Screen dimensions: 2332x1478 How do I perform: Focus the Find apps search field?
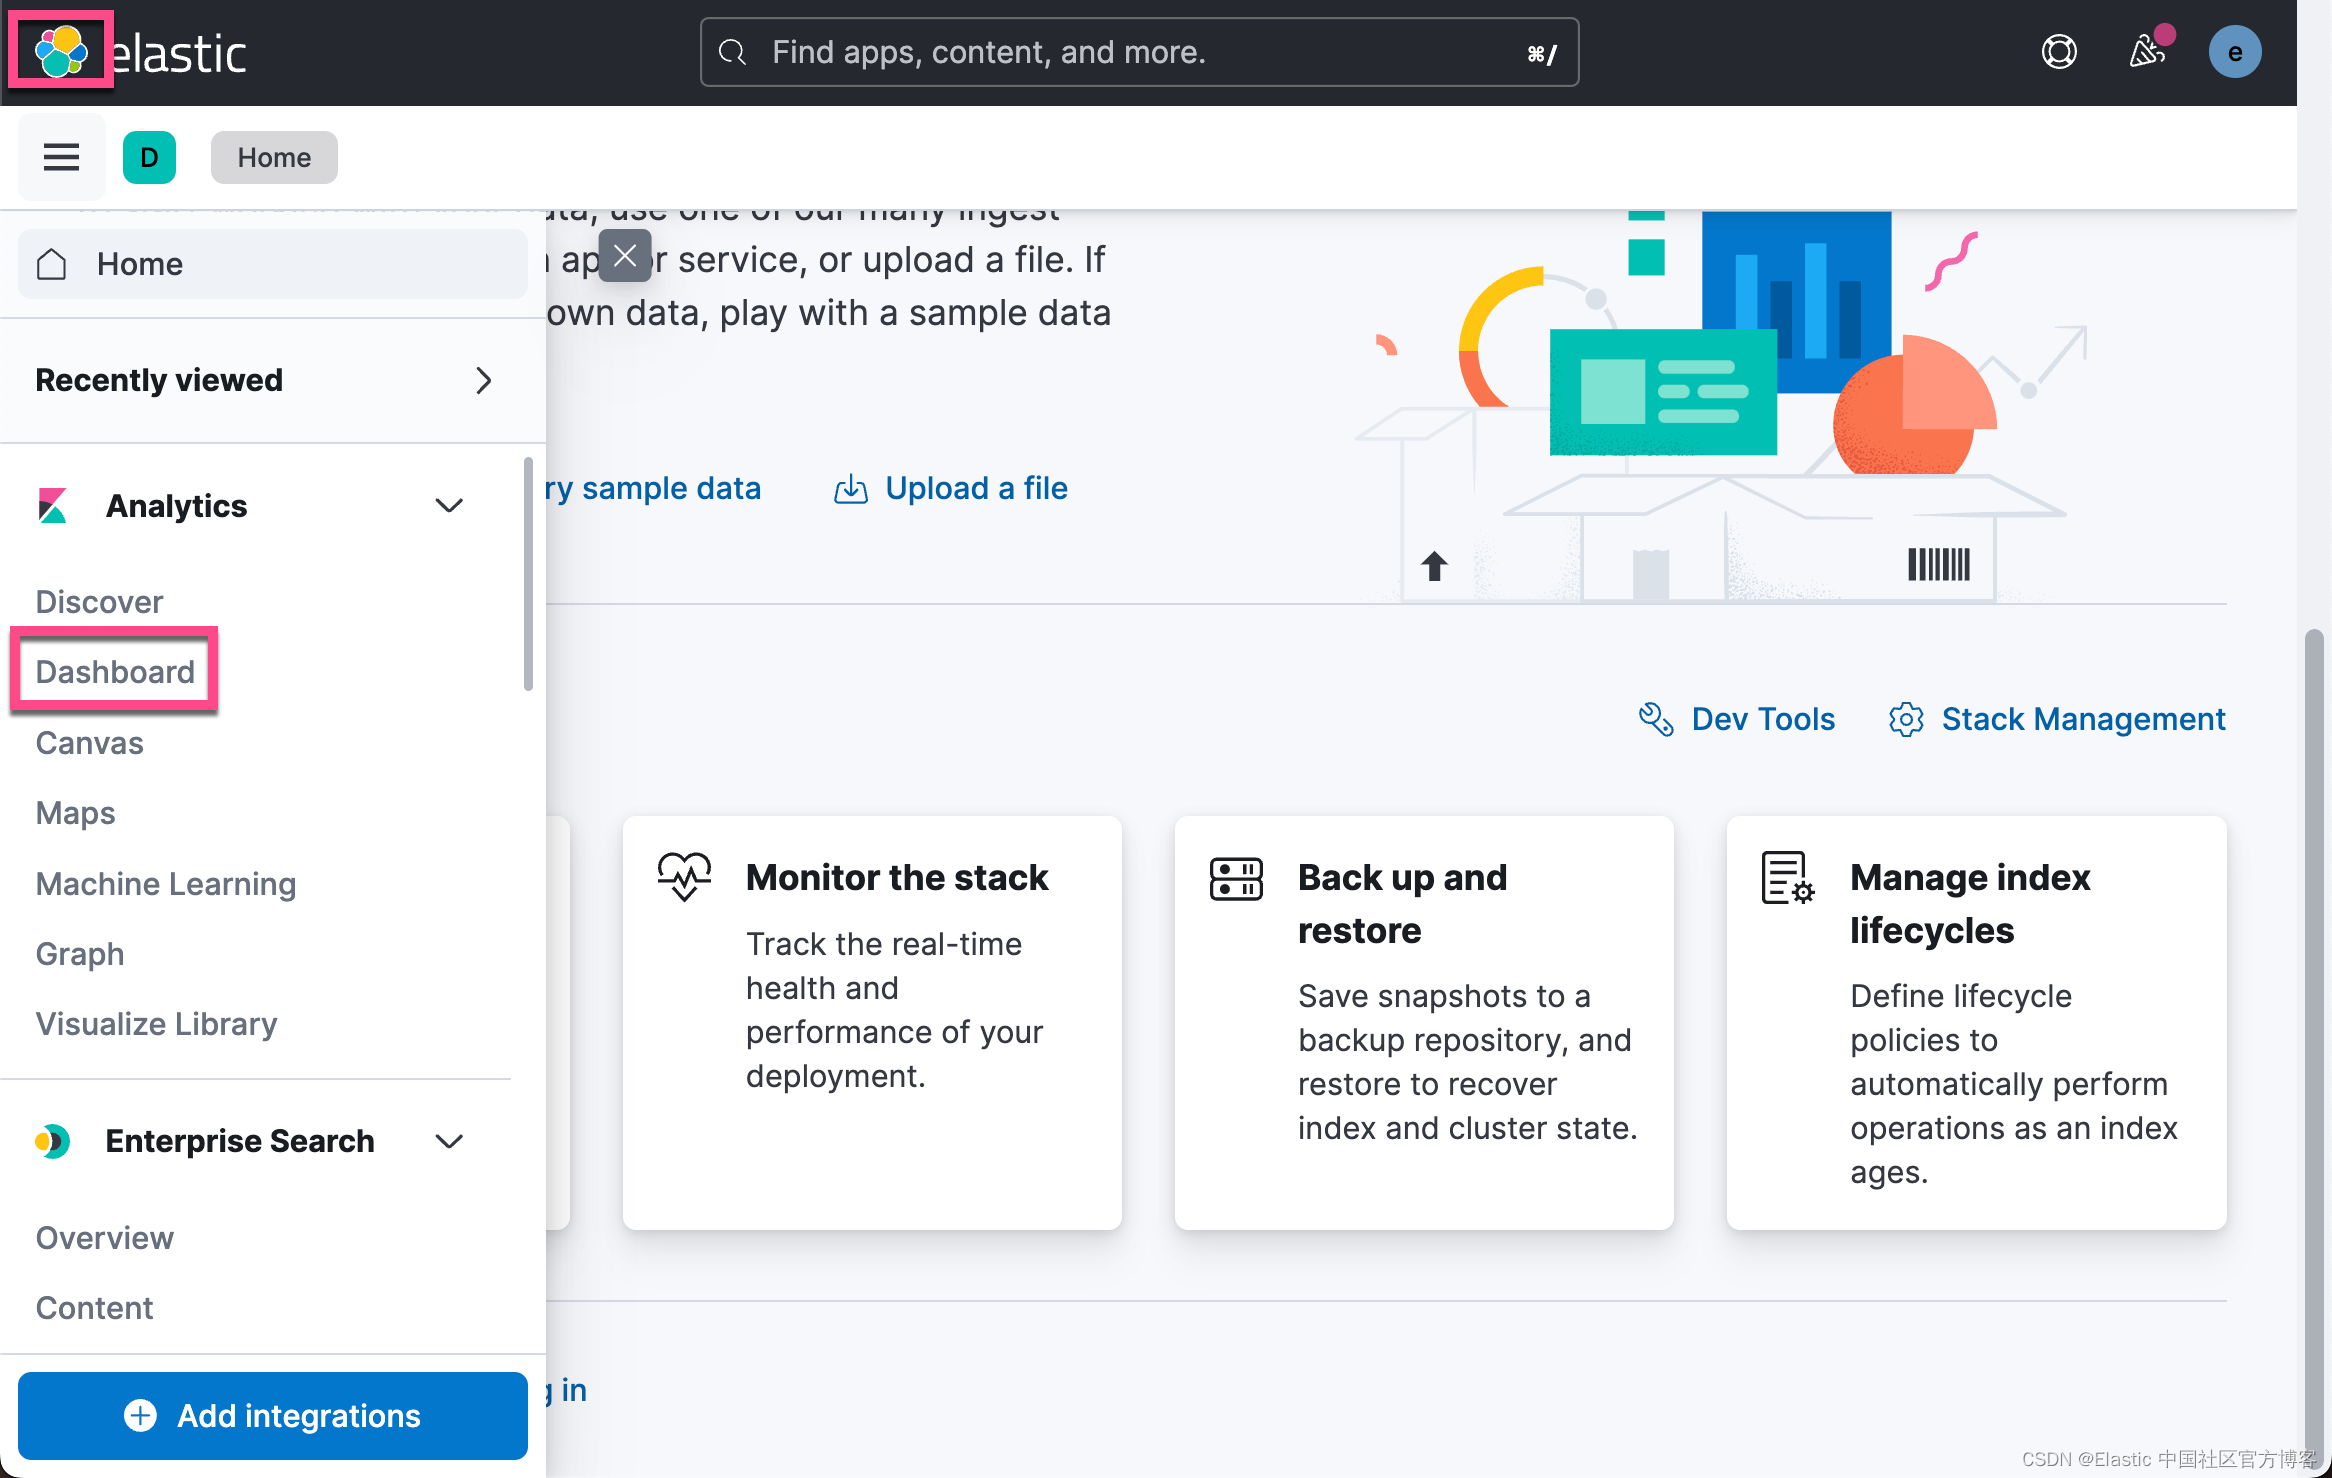point(1138,52)
